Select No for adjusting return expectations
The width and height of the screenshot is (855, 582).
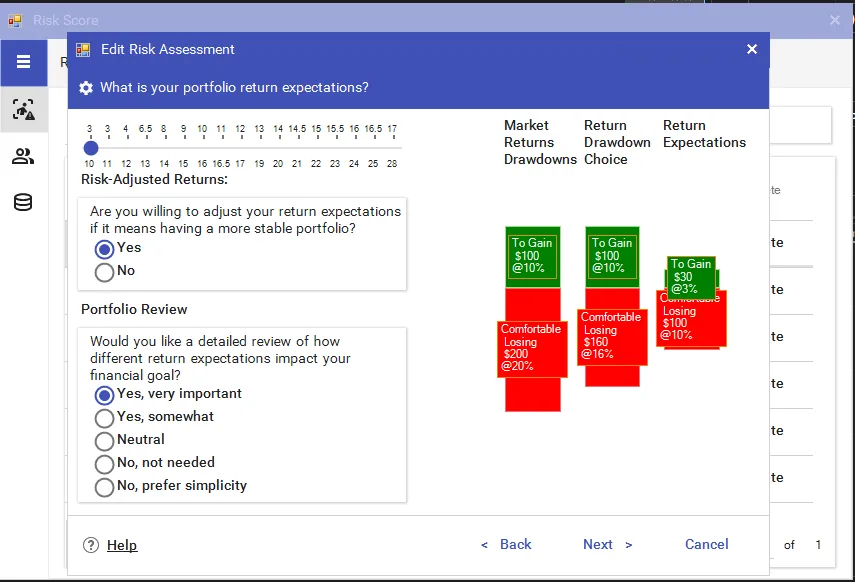[104, 272]
